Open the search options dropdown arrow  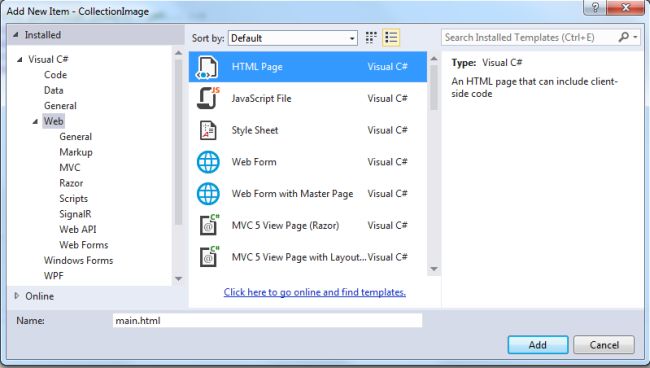click(635, 37)
